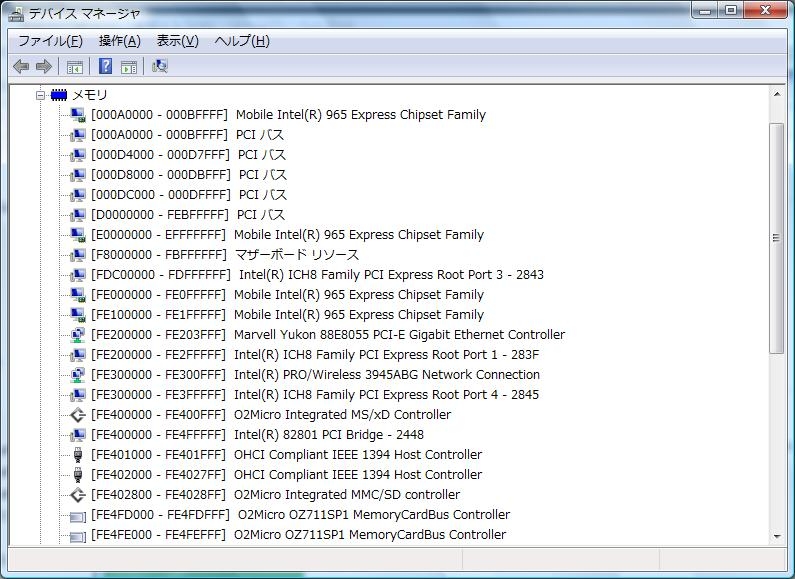Click the icon for Intel PRO/Wireless 3945ABG Network Connection

[78, 375]
